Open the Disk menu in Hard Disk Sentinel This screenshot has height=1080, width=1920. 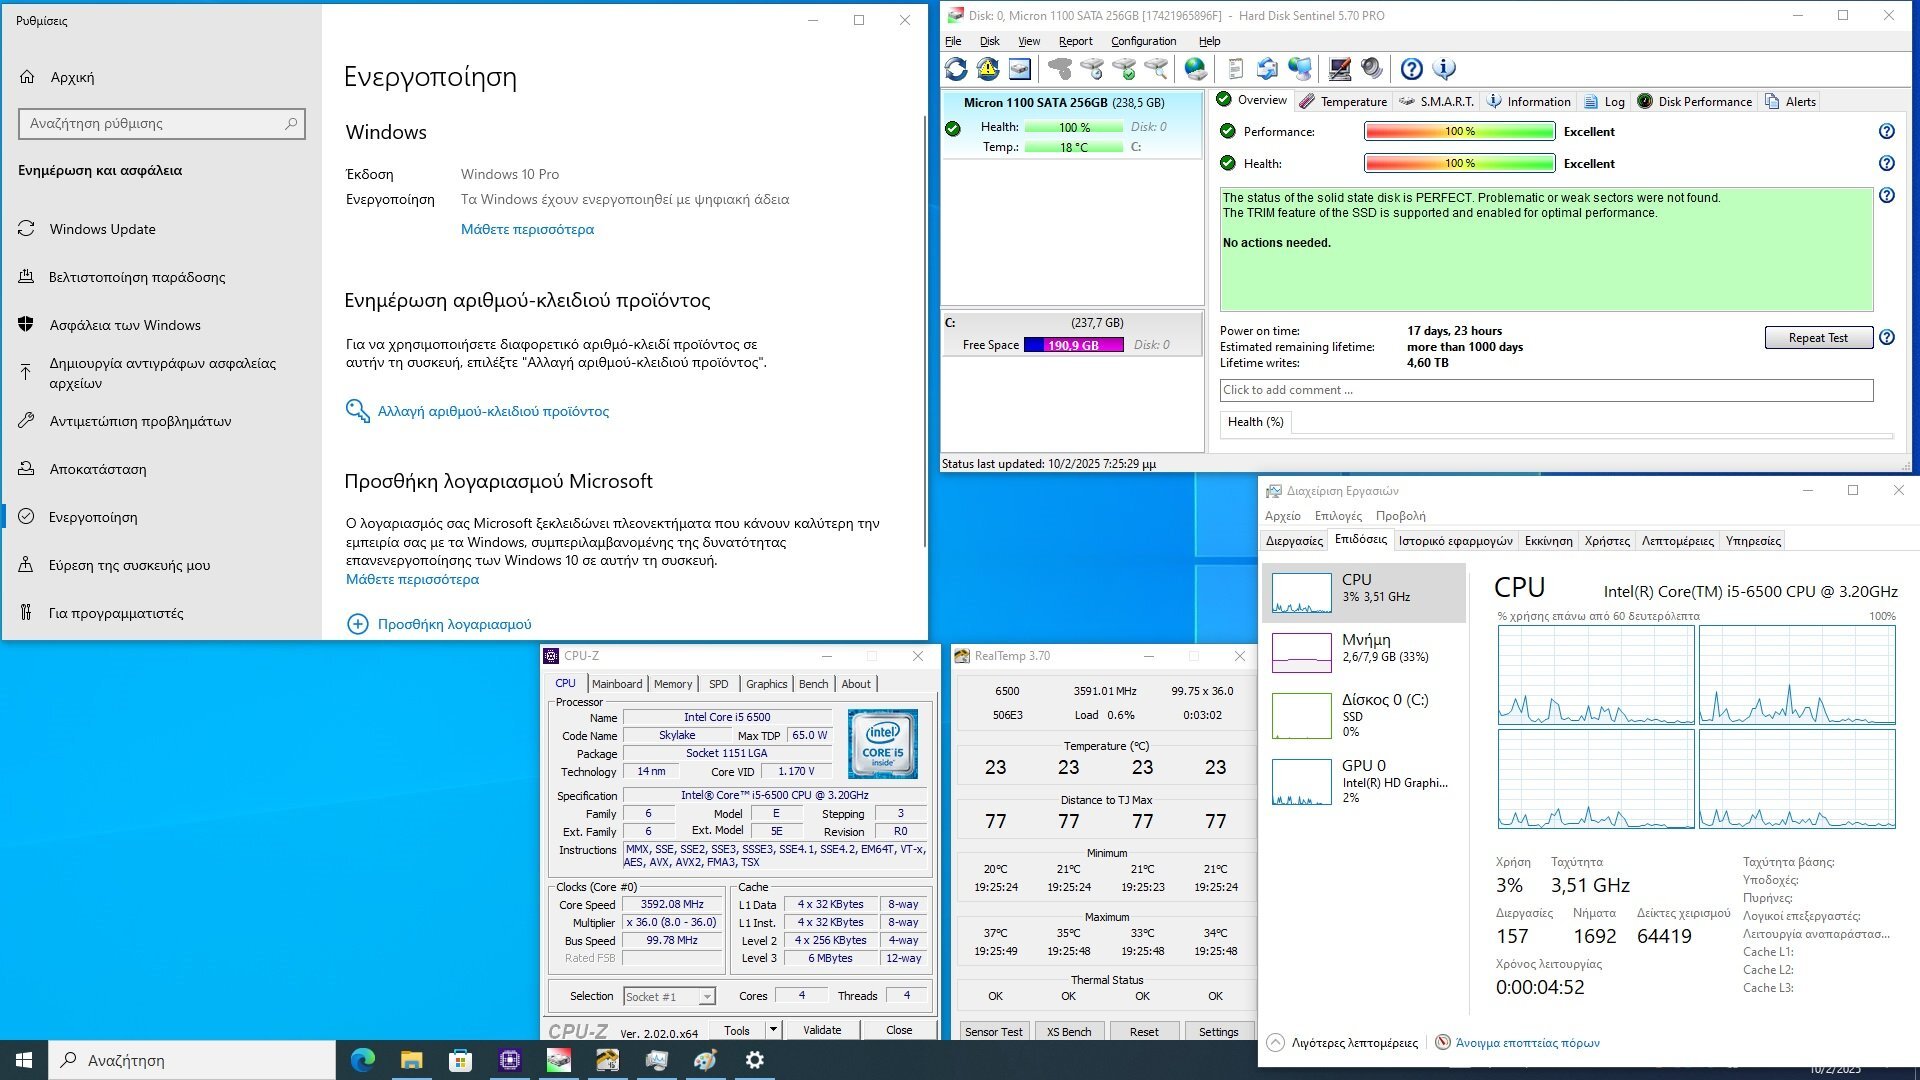[x=989, y=41]
